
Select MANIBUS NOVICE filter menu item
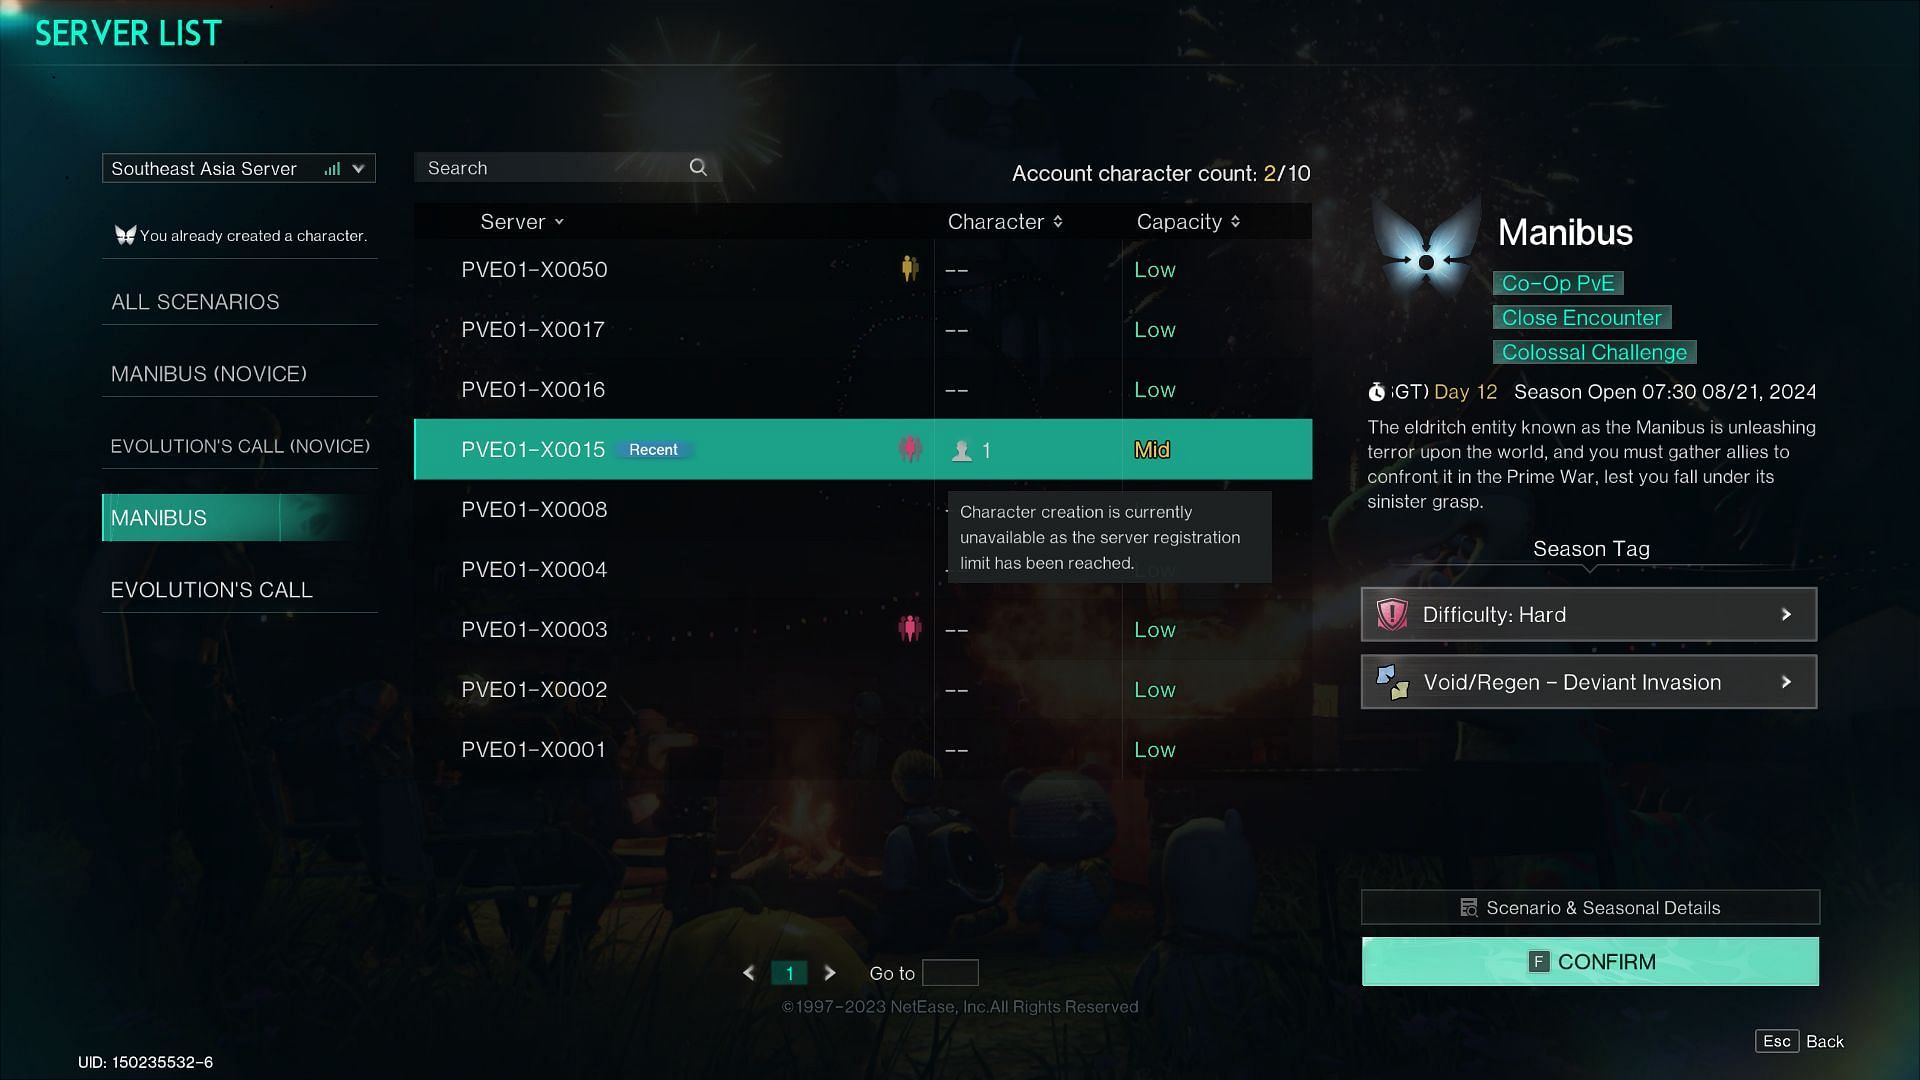[208, 372]
